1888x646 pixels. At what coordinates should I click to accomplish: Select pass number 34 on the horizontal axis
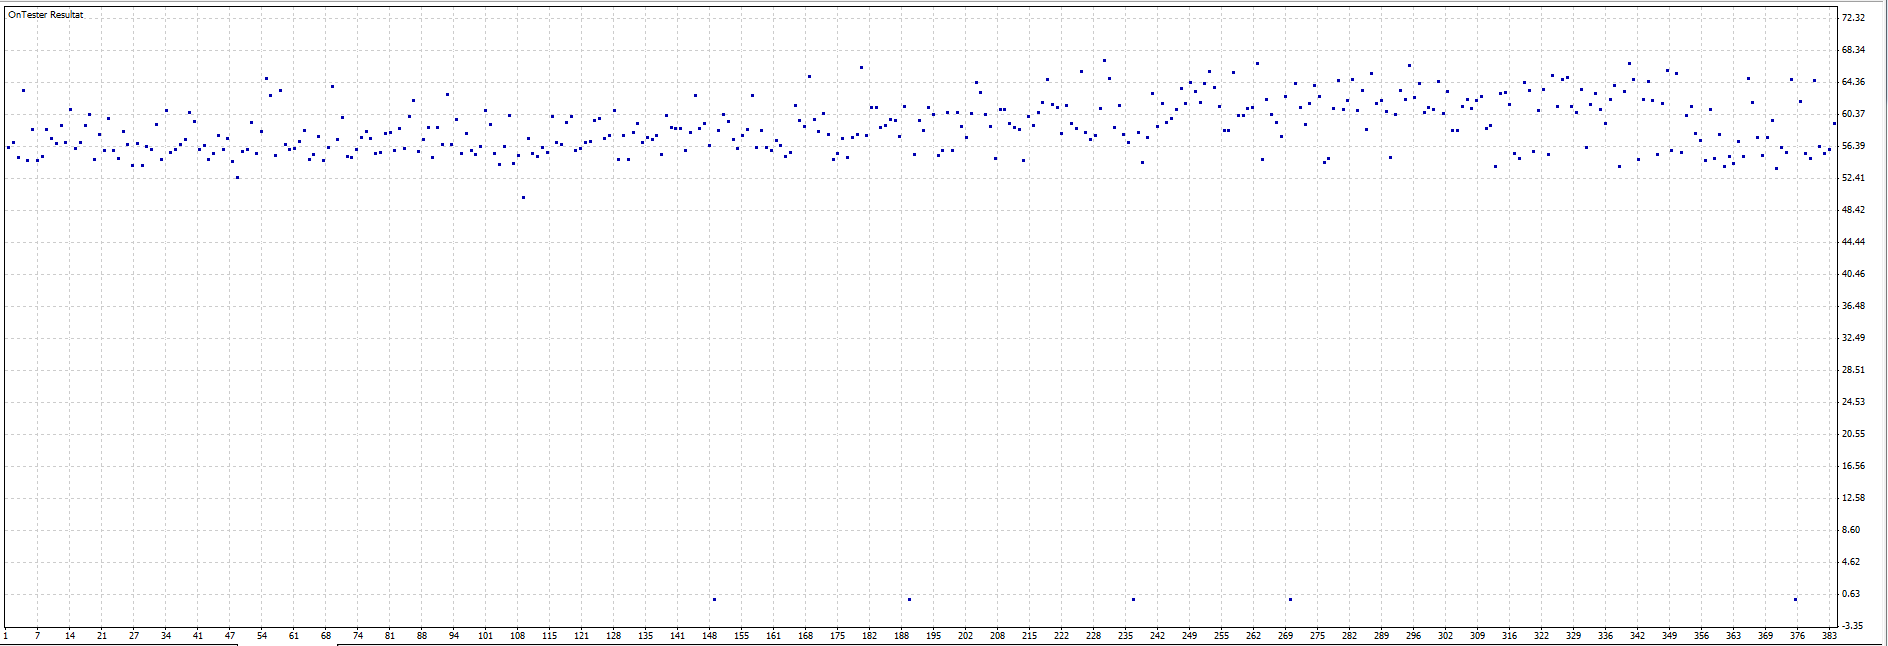[x=166, y=635]
